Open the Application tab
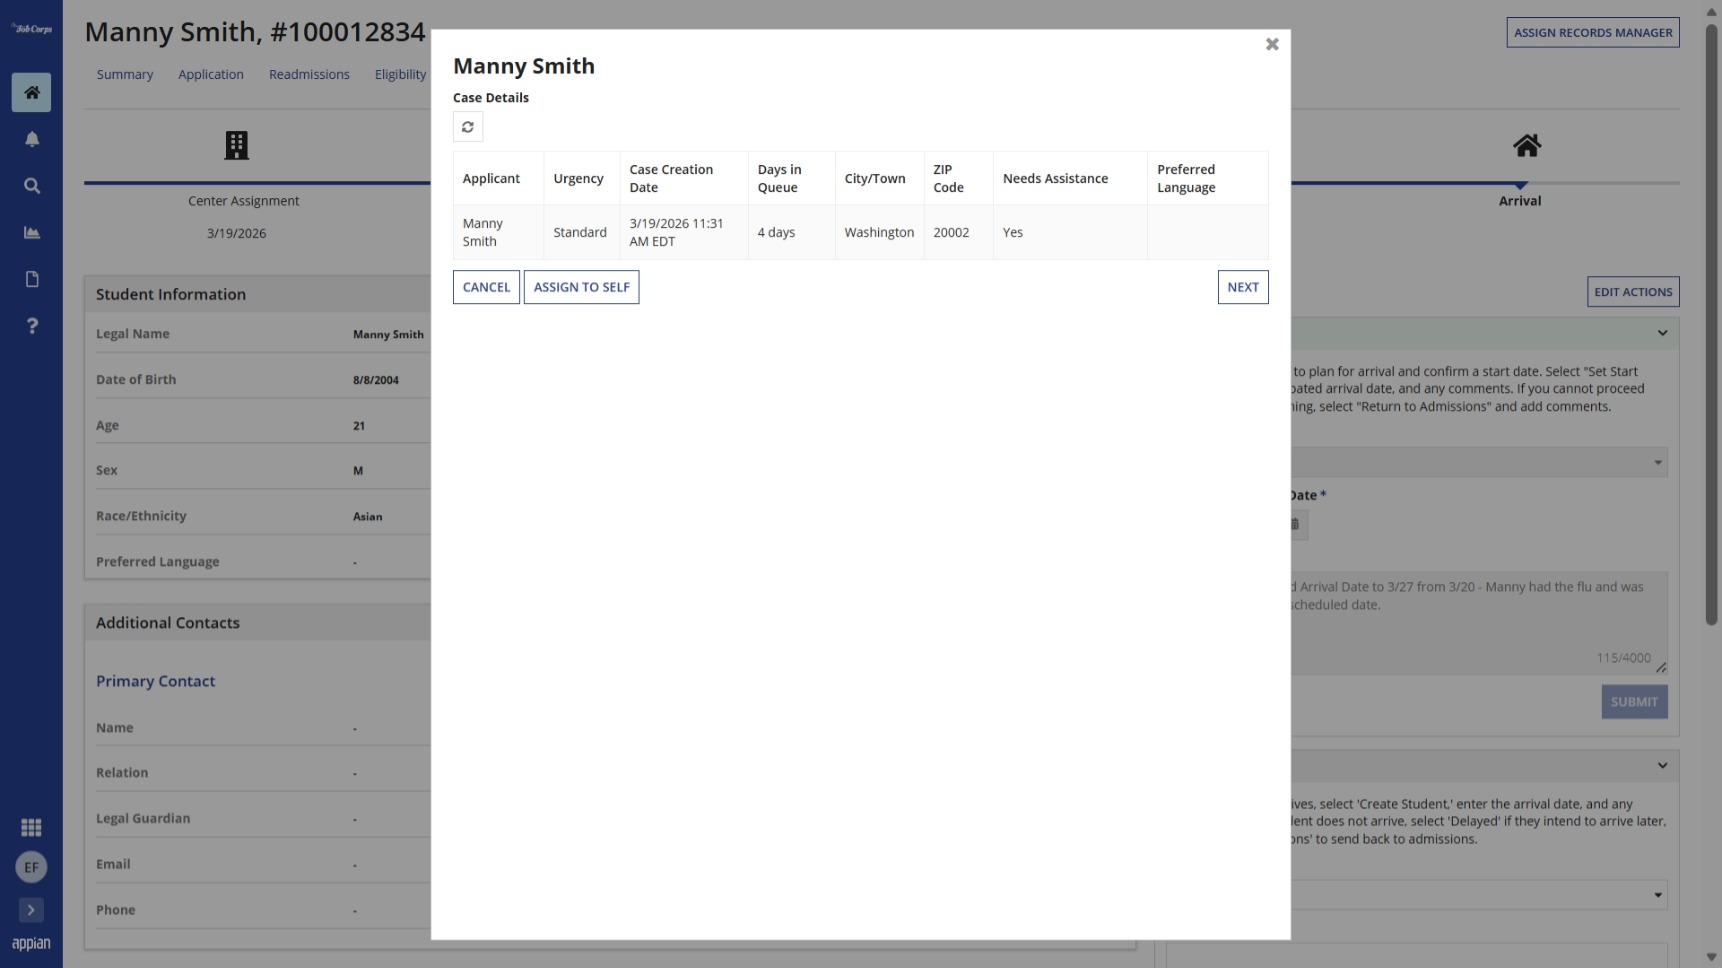 point(211,74)
